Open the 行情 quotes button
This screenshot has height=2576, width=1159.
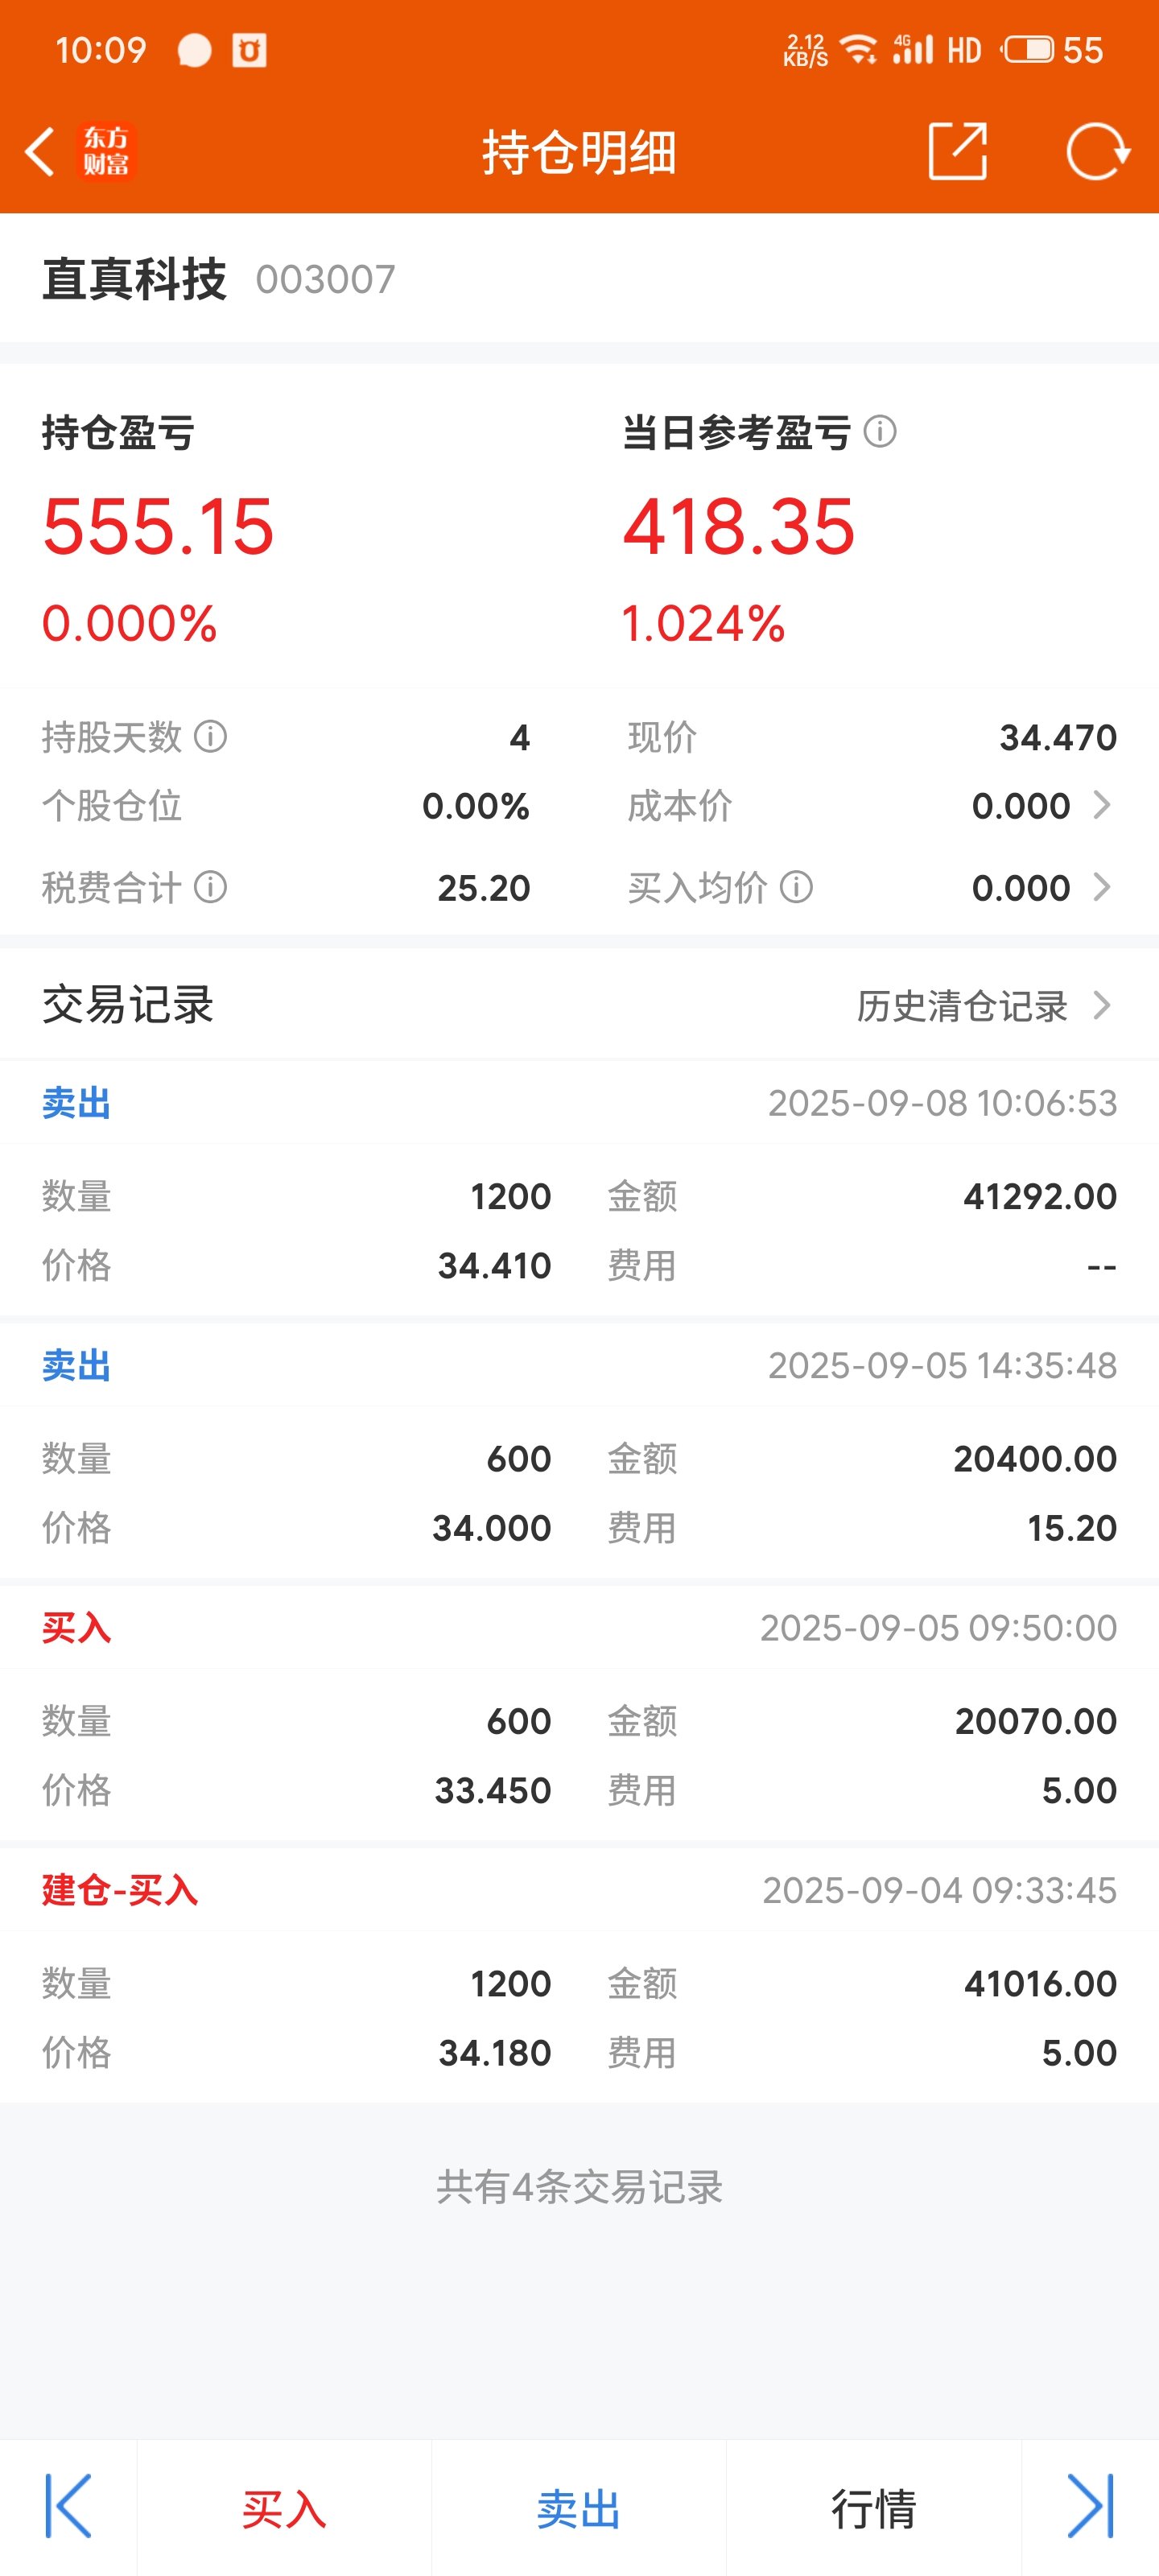coord(874,2508)
